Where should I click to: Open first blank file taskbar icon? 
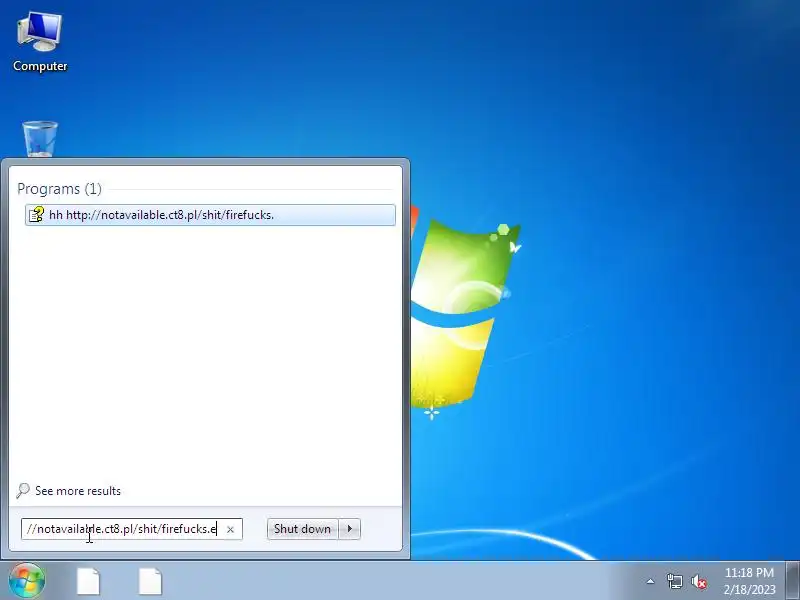click(88, 581)
